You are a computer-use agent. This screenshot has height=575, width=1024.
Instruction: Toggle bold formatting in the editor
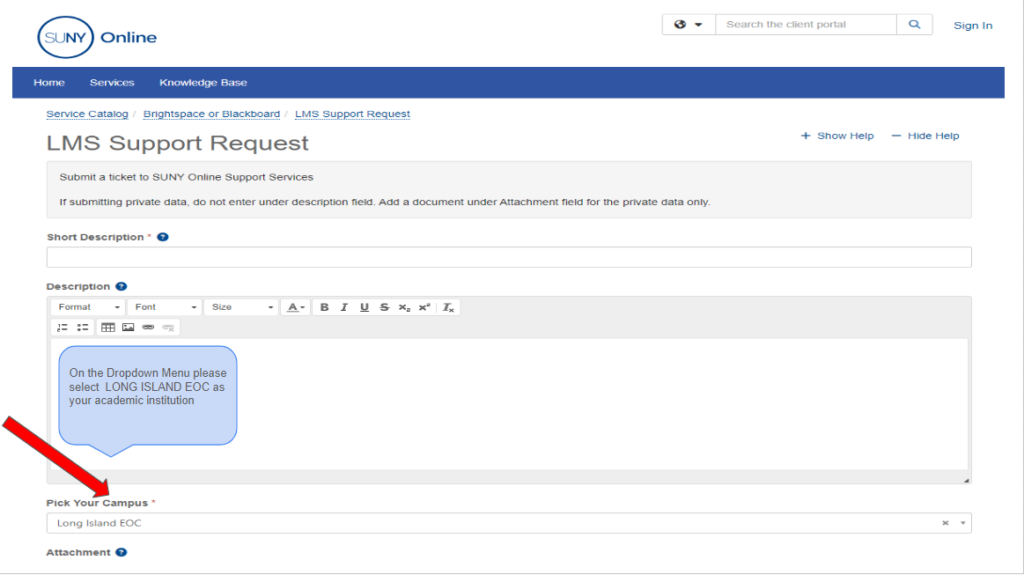(x=324, y=307)
